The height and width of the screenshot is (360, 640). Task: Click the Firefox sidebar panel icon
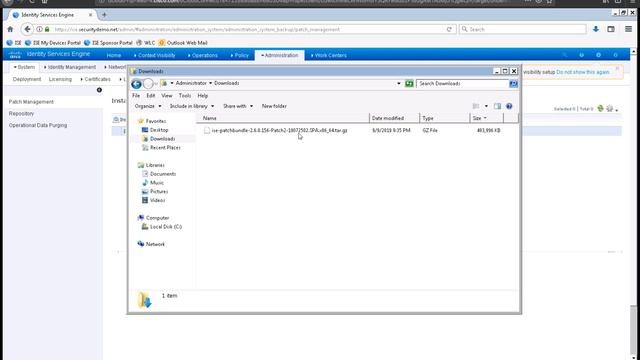pyautogui.click(x=611, y=29)
